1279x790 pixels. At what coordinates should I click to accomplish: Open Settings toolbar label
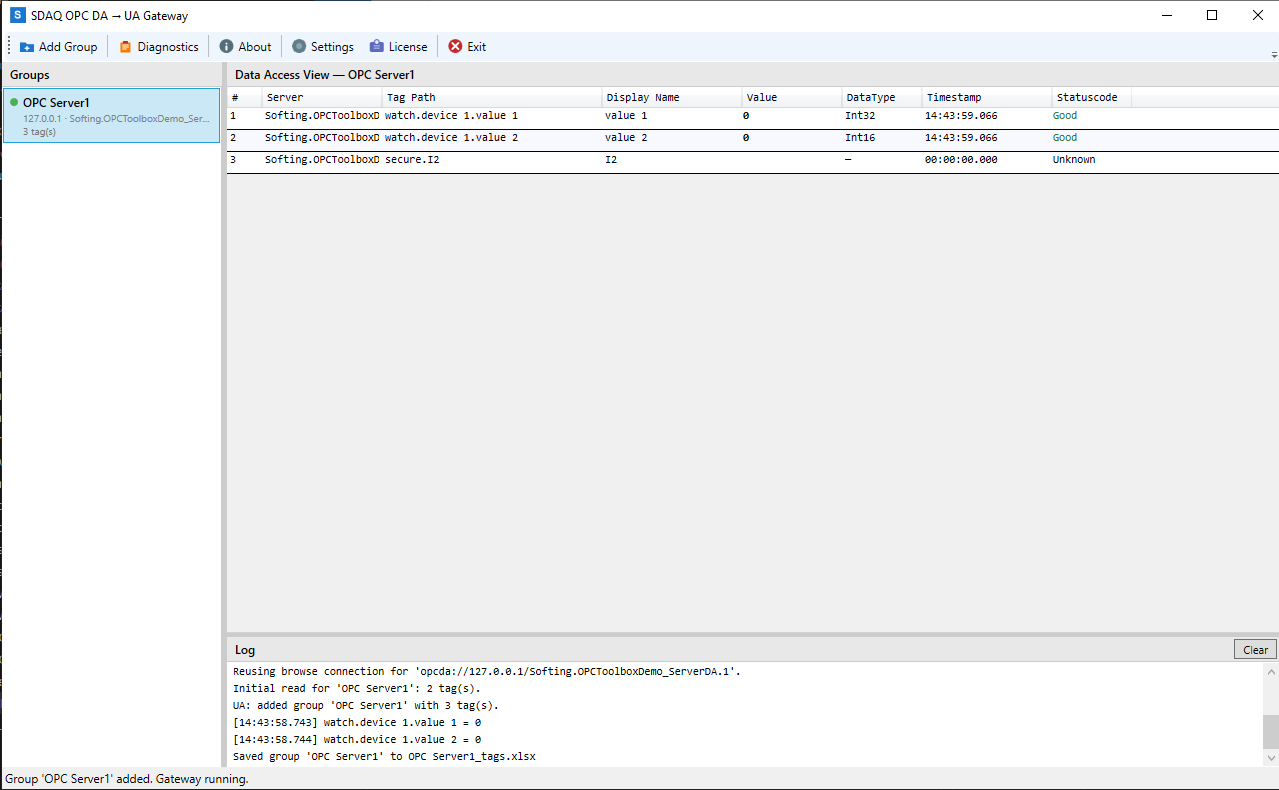click(332, 47)
